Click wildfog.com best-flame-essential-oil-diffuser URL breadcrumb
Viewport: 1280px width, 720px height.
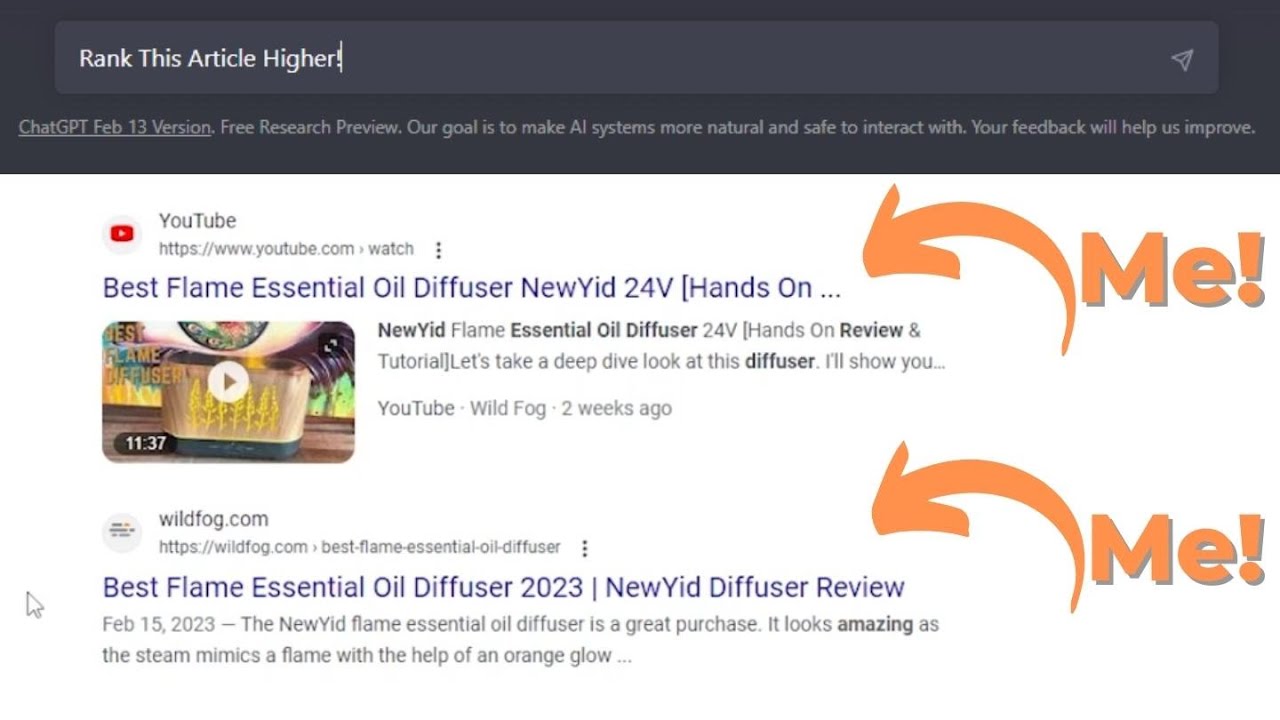tap(360, 547)
